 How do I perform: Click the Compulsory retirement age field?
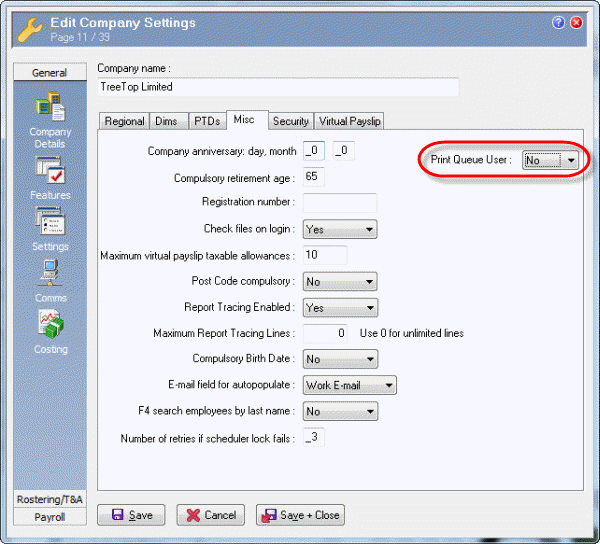tap(314, 176)
